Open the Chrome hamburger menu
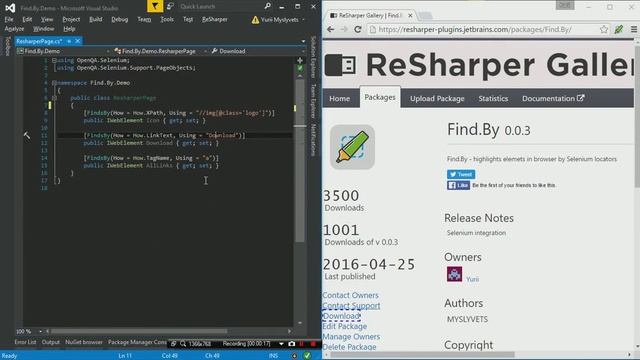Image resolution: width=640 pixels, height=360 pixels. coord(634,29)
